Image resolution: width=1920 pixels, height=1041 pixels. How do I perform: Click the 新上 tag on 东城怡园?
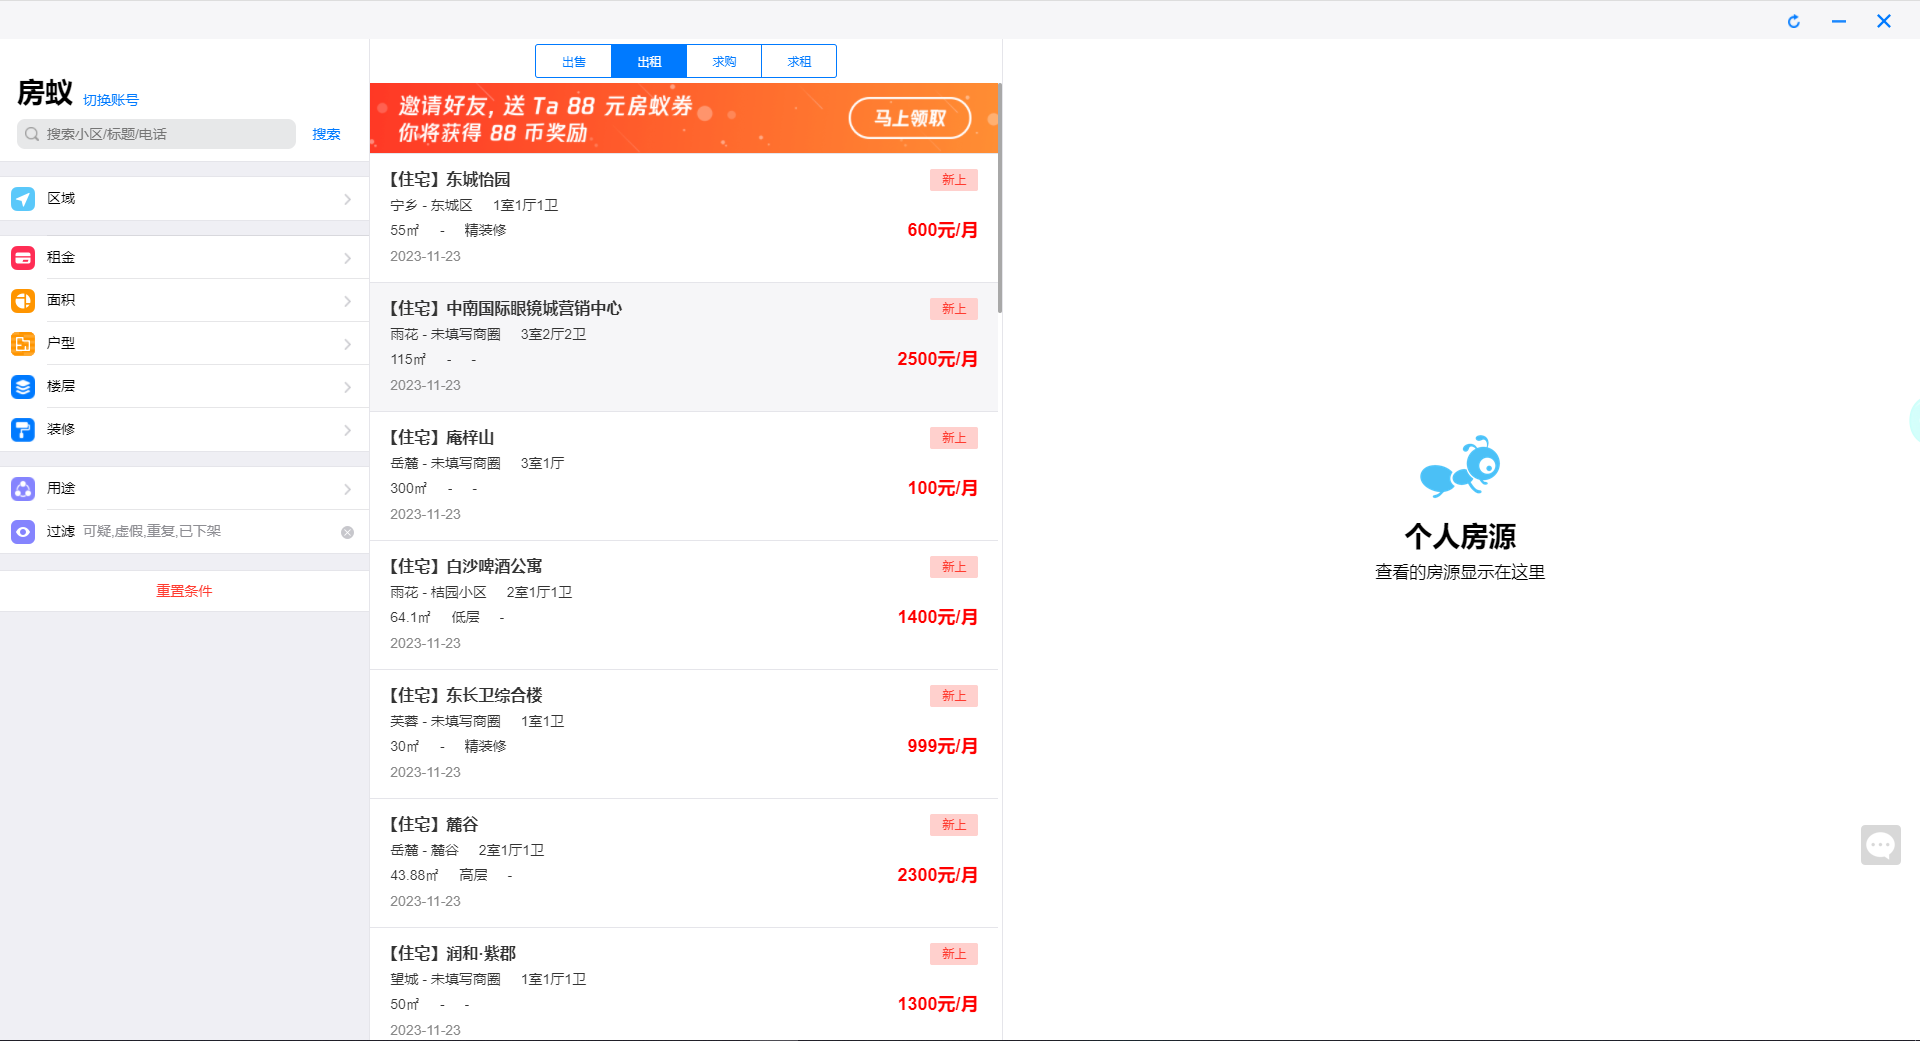954,180
